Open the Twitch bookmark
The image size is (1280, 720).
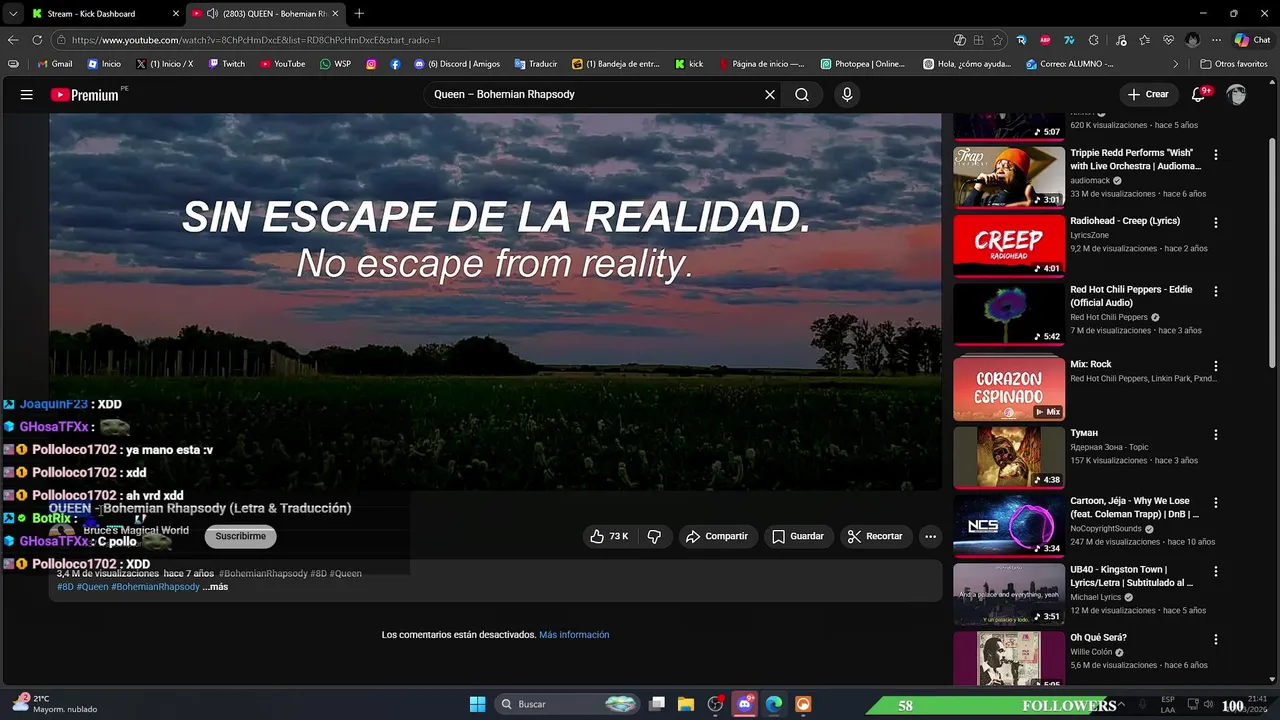226,64
